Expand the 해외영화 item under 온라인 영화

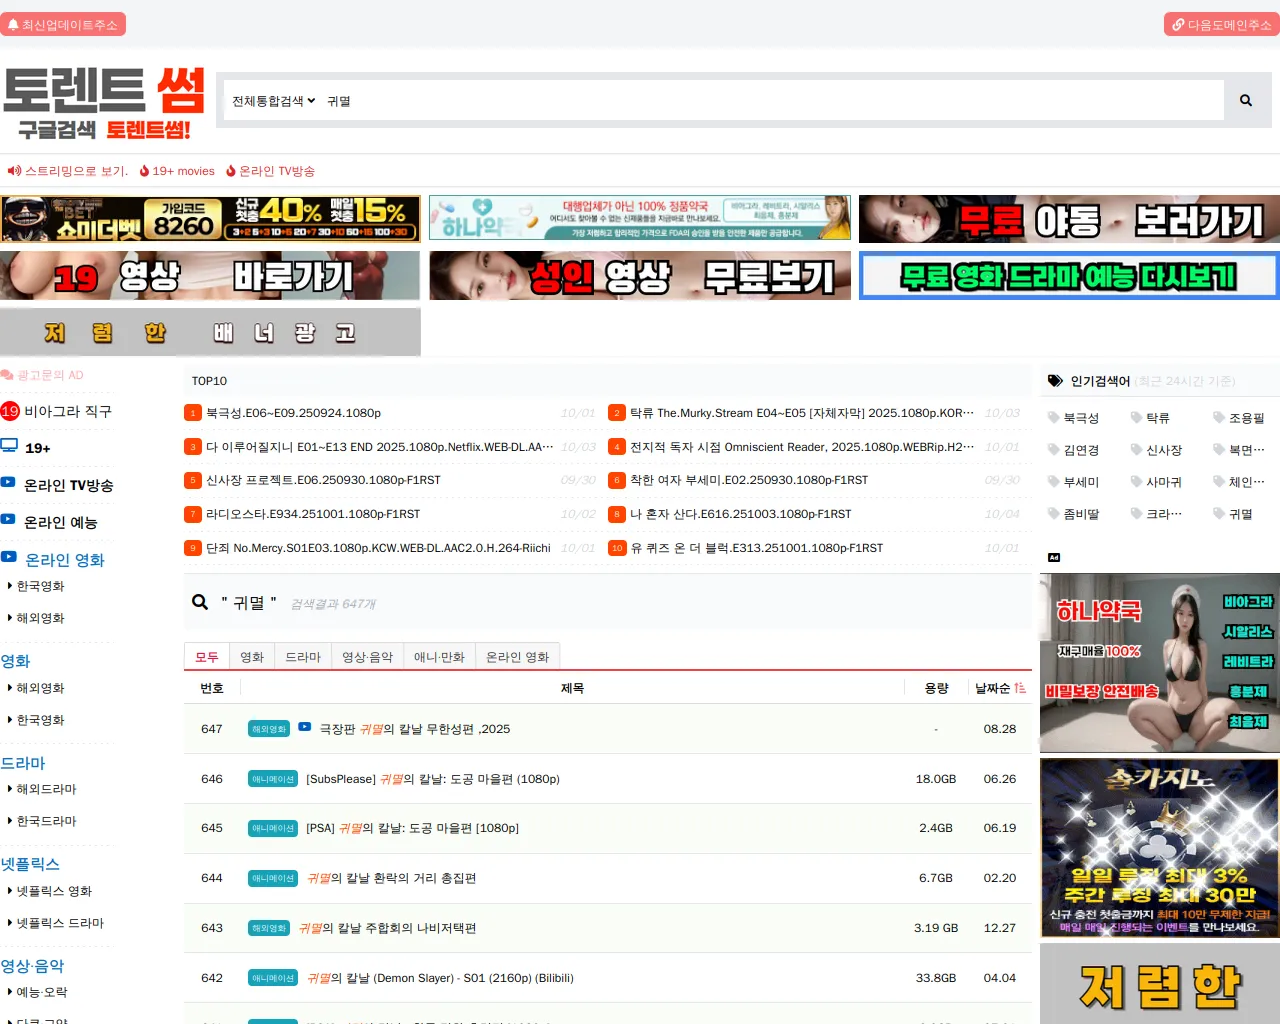pos(40,618)
